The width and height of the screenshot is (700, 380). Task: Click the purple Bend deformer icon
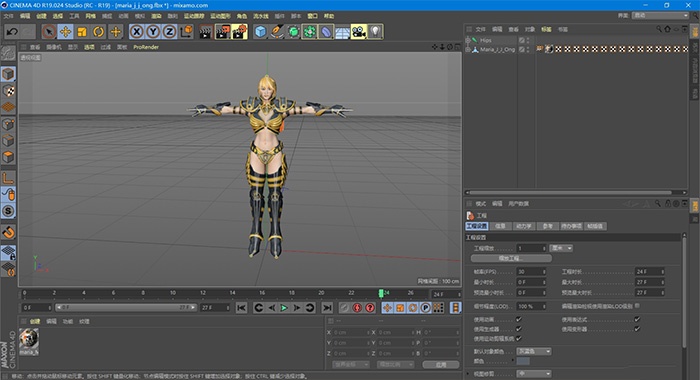point(326,32)
